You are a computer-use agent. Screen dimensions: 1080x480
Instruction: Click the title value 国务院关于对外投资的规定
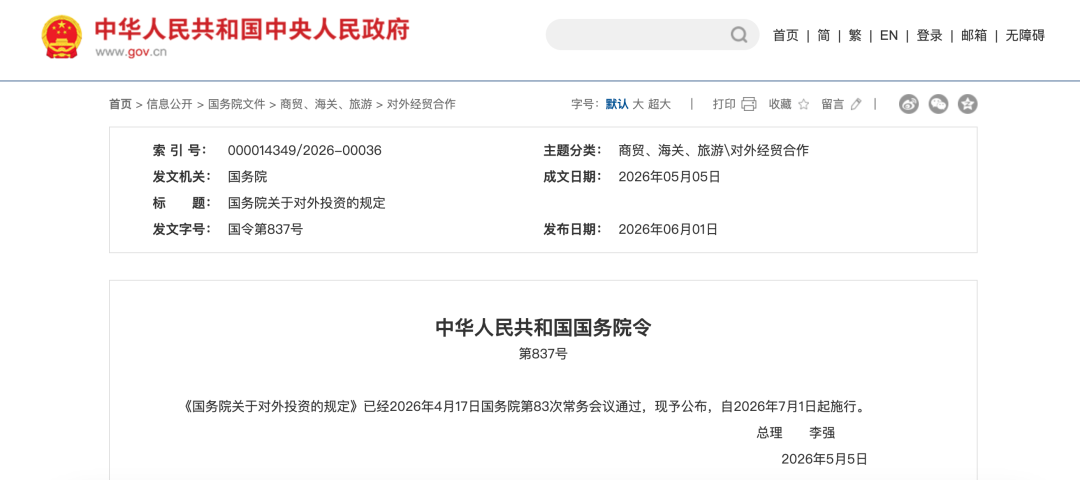(x=307, y=203)
